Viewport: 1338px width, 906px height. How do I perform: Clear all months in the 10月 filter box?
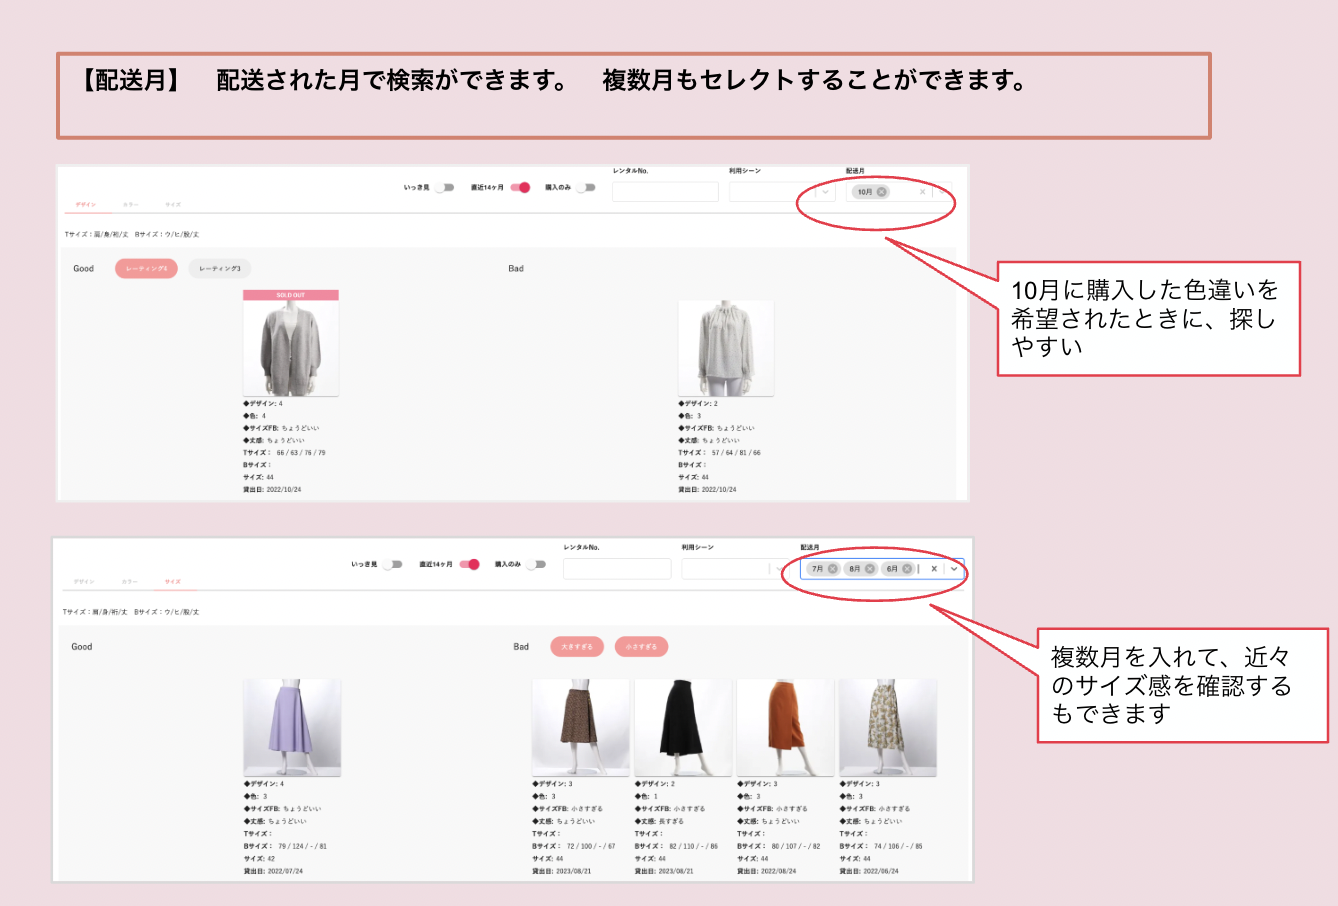(922, 192)
